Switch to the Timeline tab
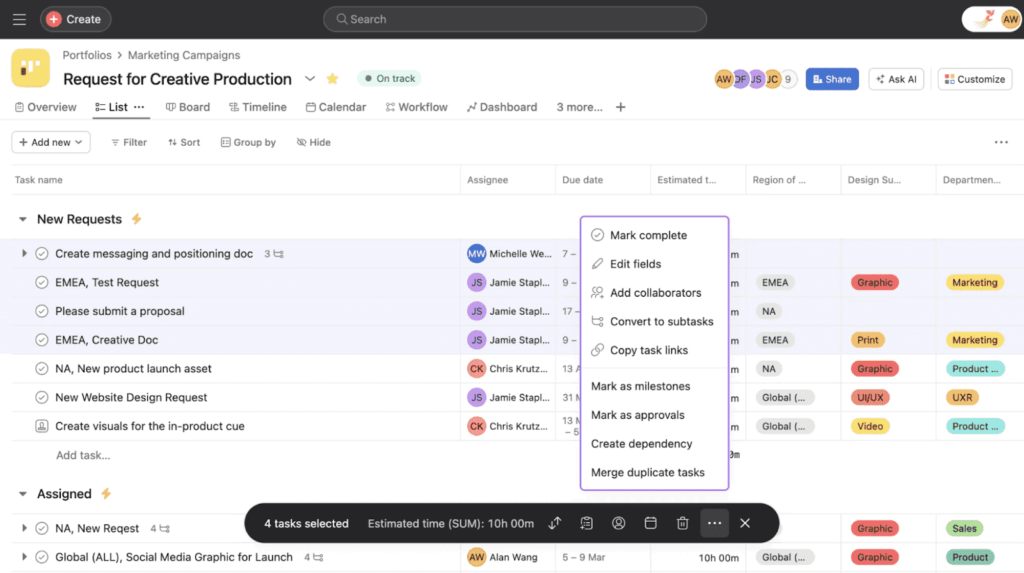The image size is (1024, 573). click(x=257, y=107)
